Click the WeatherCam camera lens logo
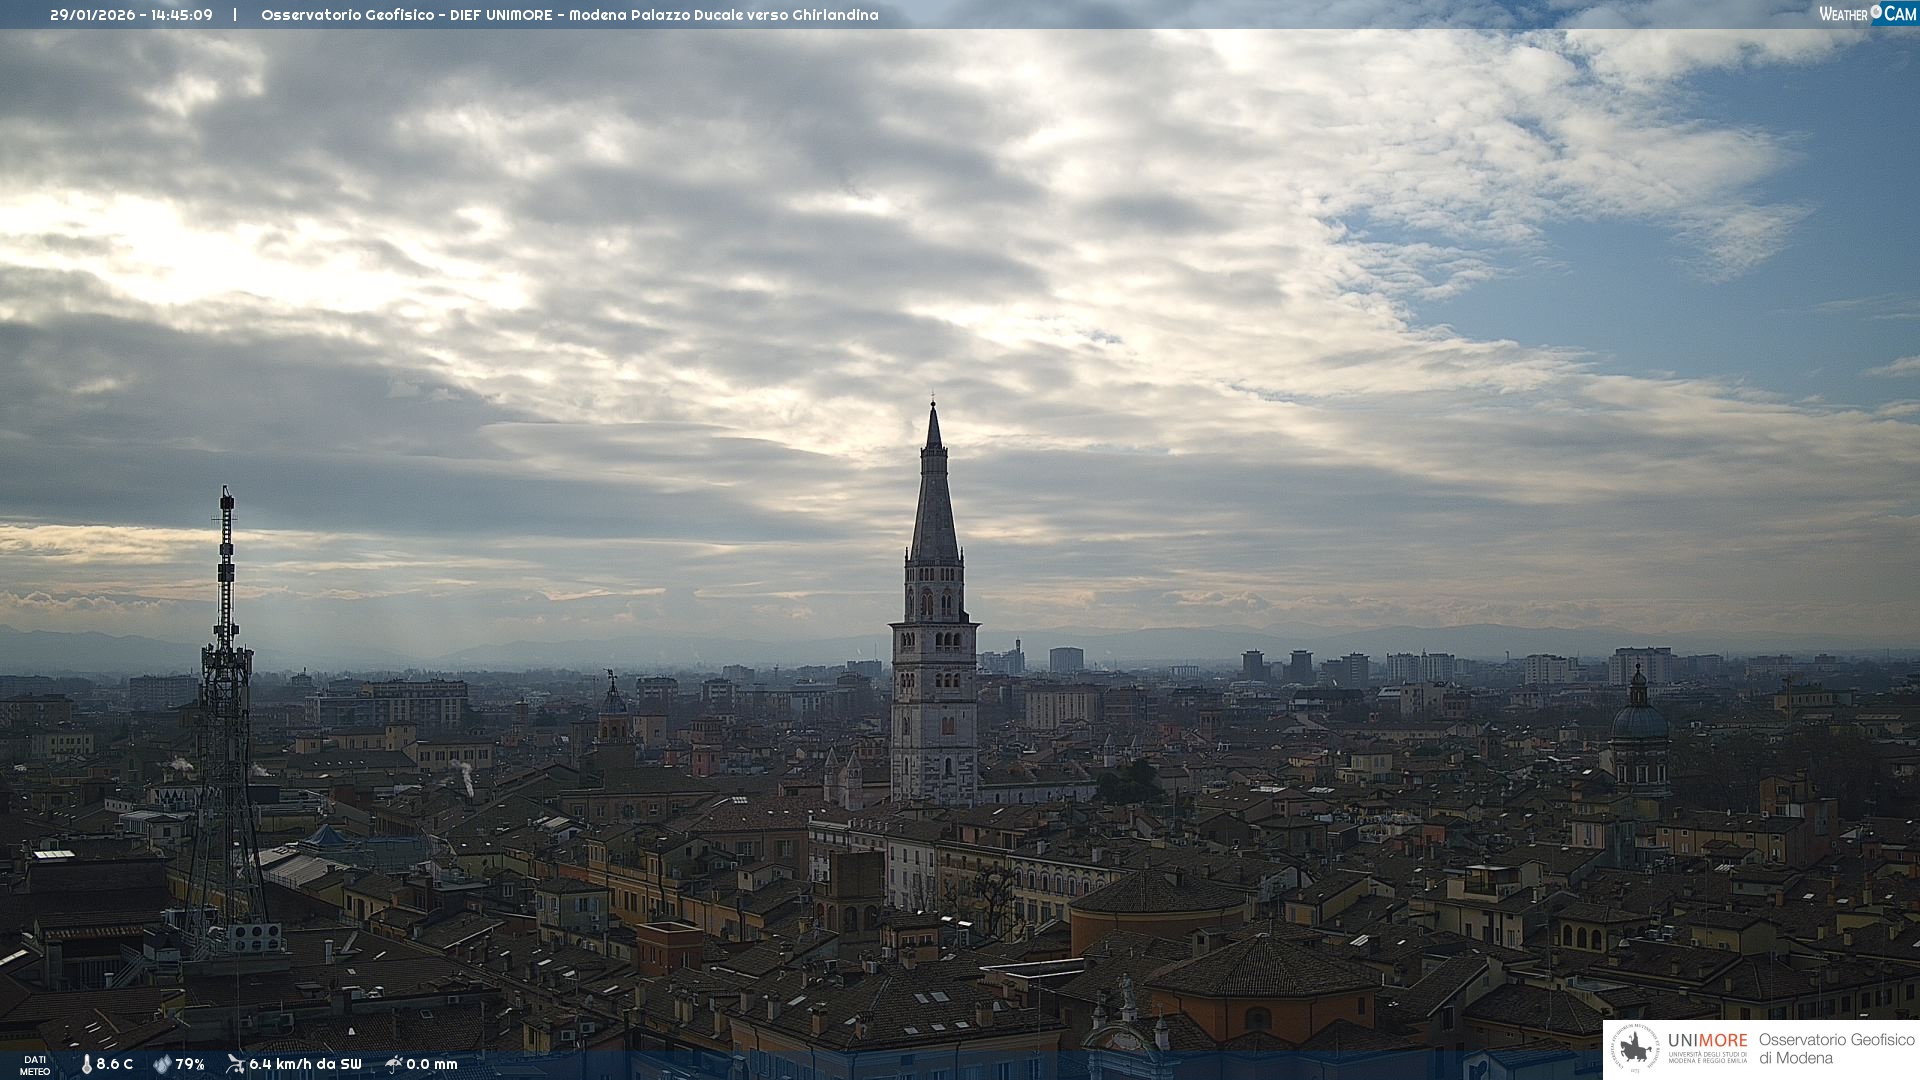Screen dimensions: 1920x1080 click(1876, 12)
